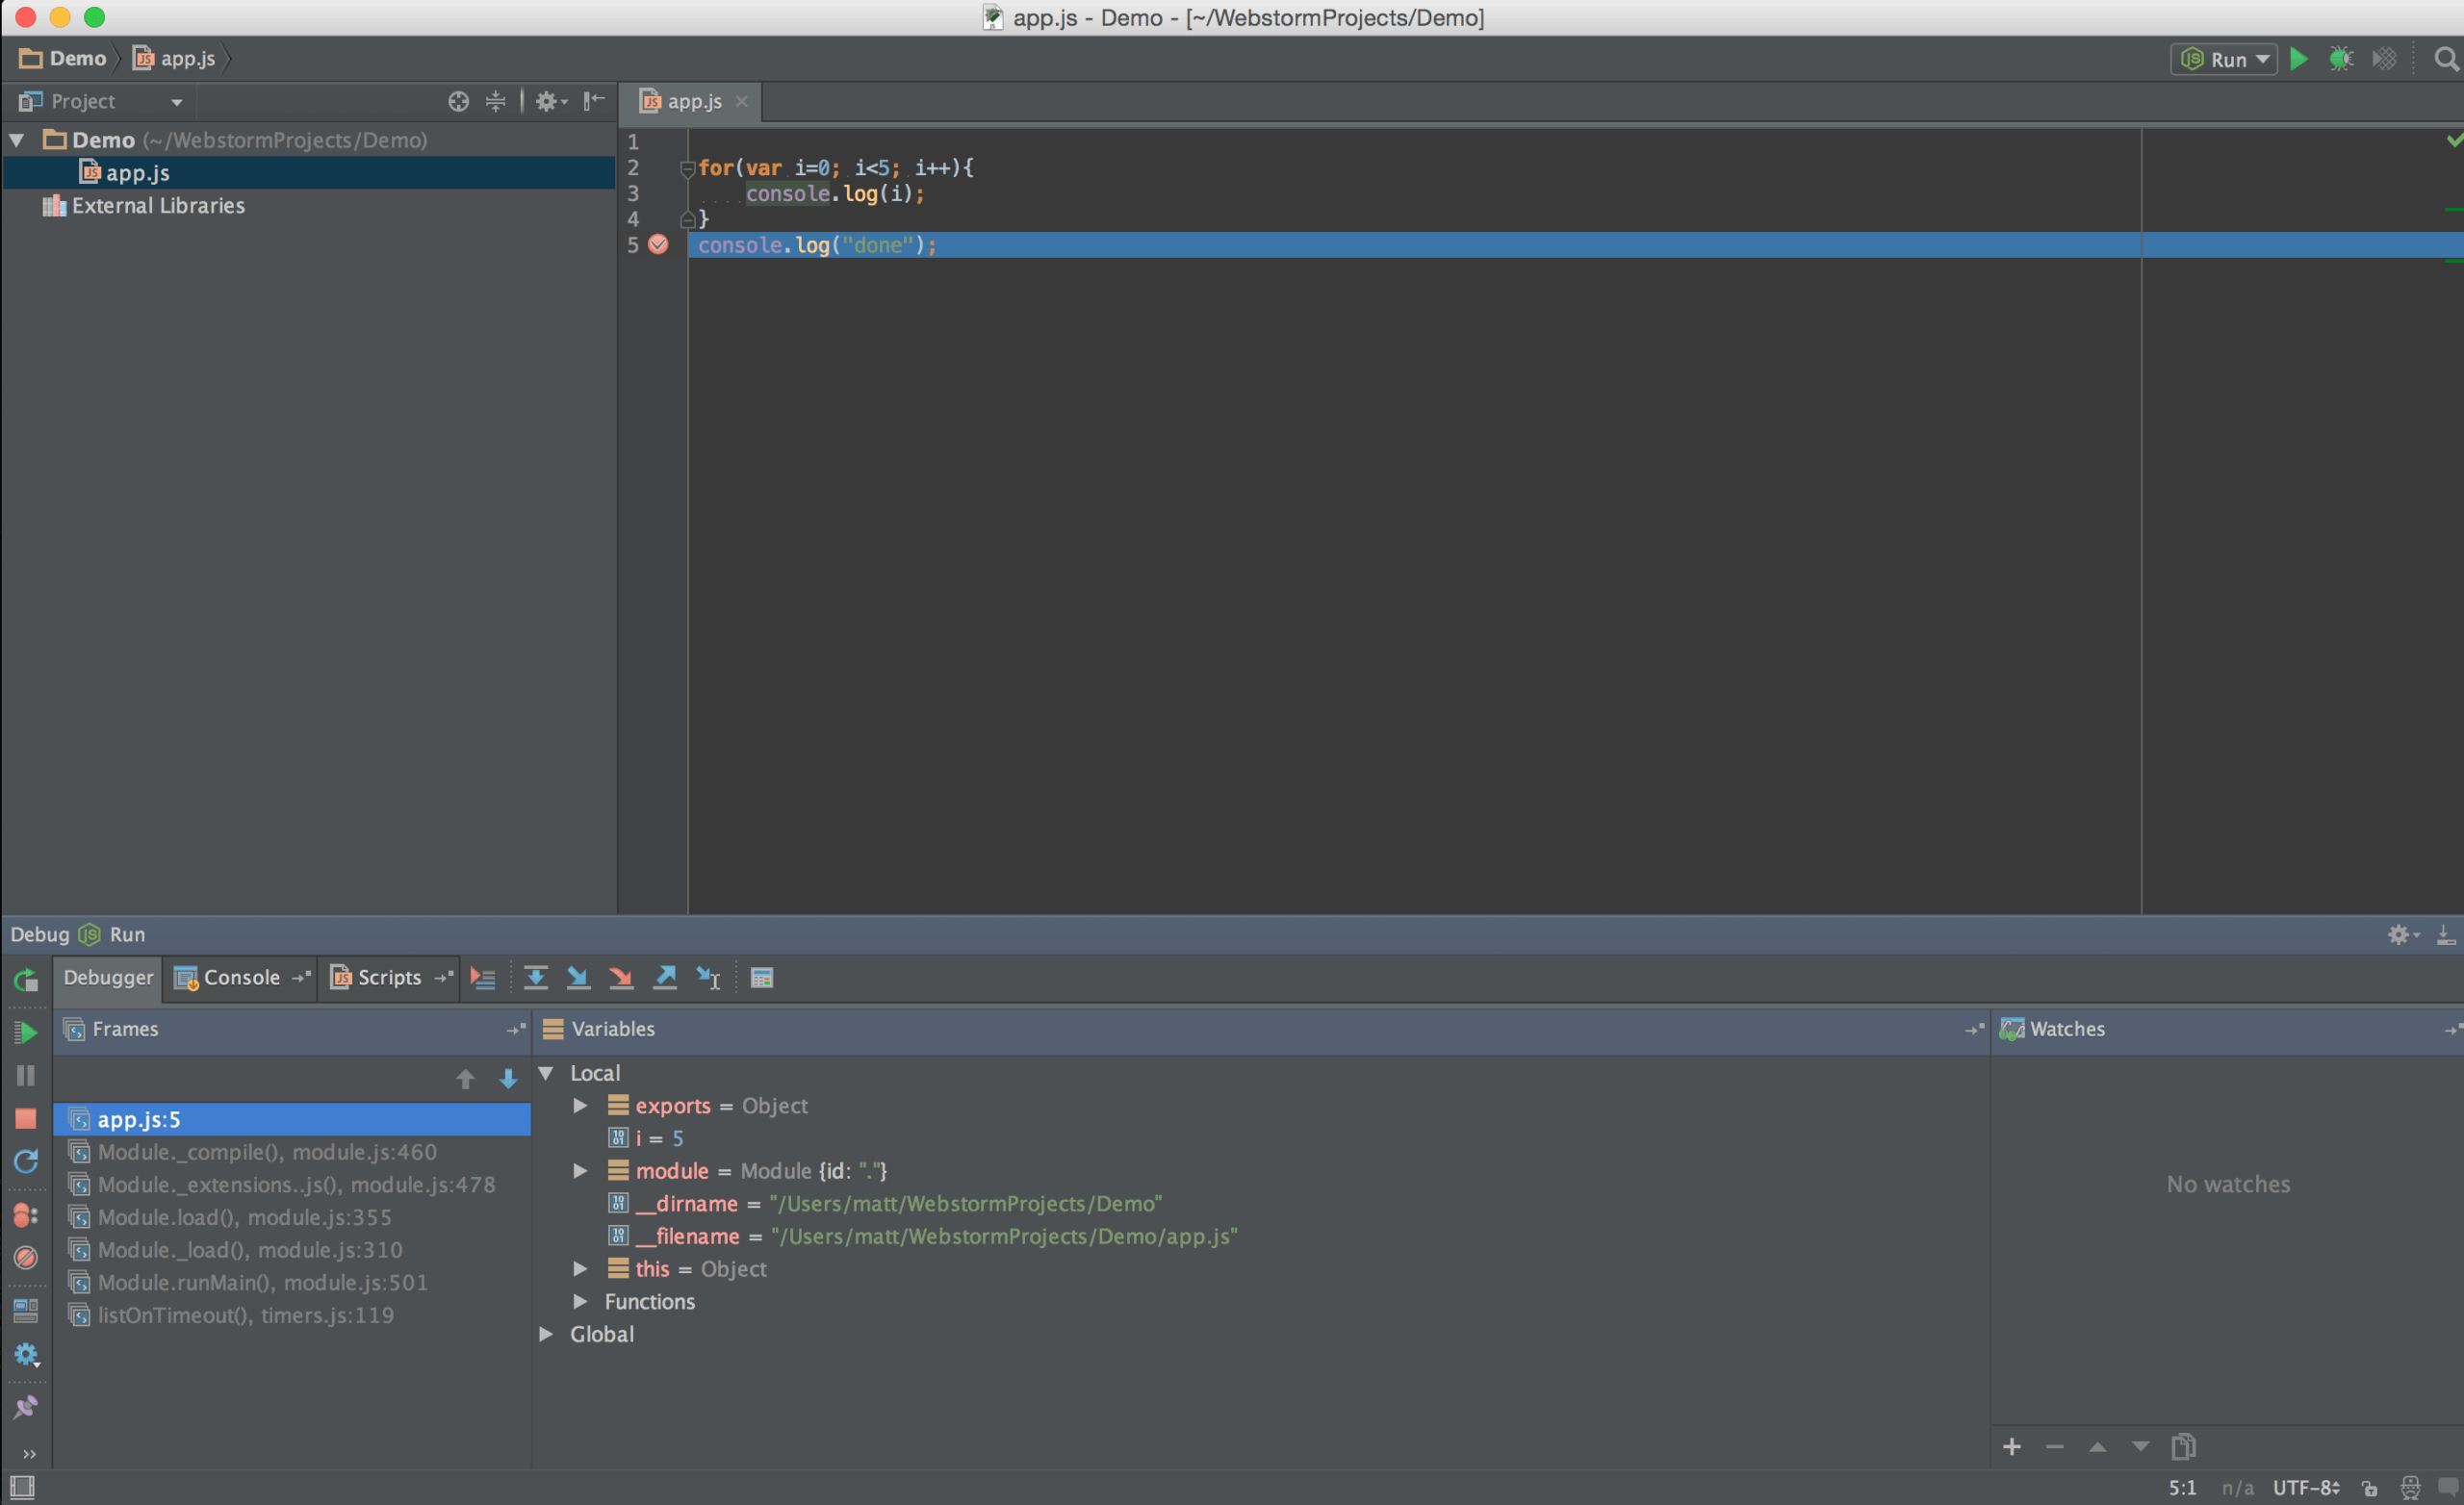Click the Step Over debugger icon
The width and height of the screenshot is (2464, 1505).
[x=535, y=977]
